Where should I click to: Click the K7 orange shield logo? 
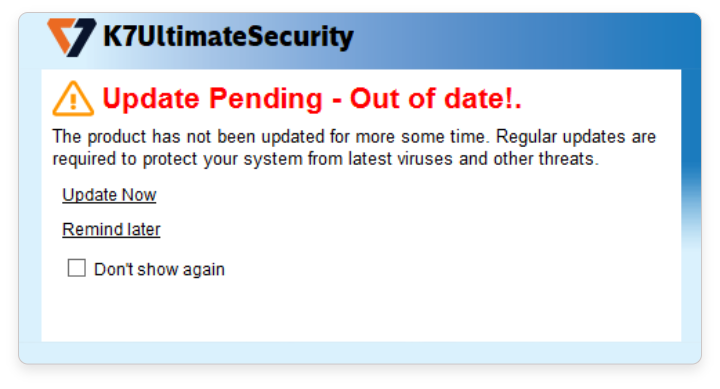tap(72, 37)
